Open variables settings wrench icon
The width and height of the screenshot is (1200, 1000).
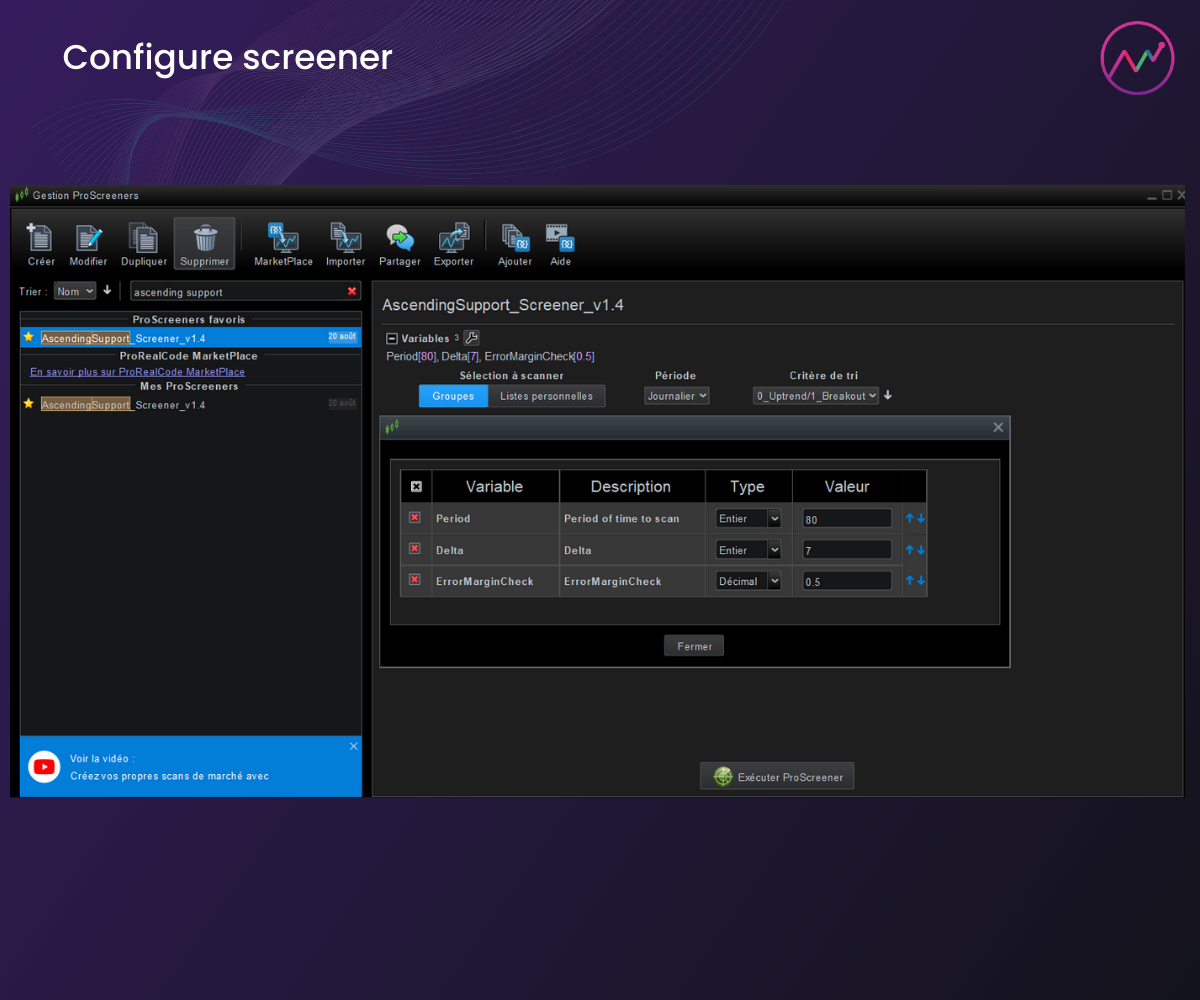coord(472,339)
